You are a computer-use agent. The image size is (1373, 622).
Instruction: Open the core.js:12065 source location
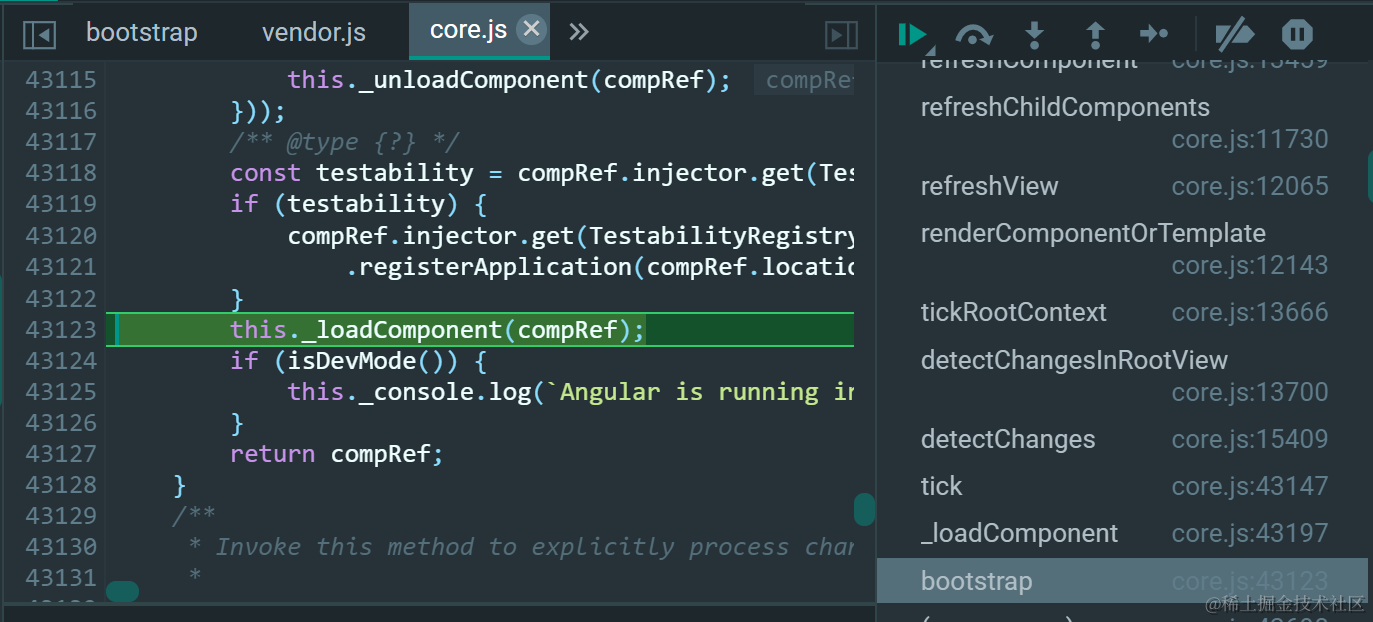click(1250, 186)
